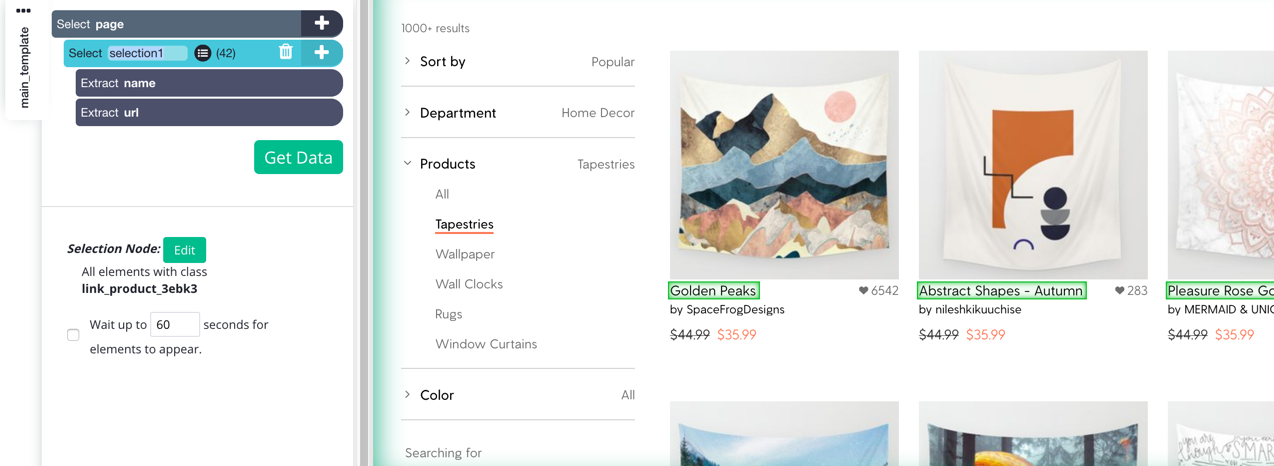
Task: Click the Get Data button
Action: tap(298, 157)
